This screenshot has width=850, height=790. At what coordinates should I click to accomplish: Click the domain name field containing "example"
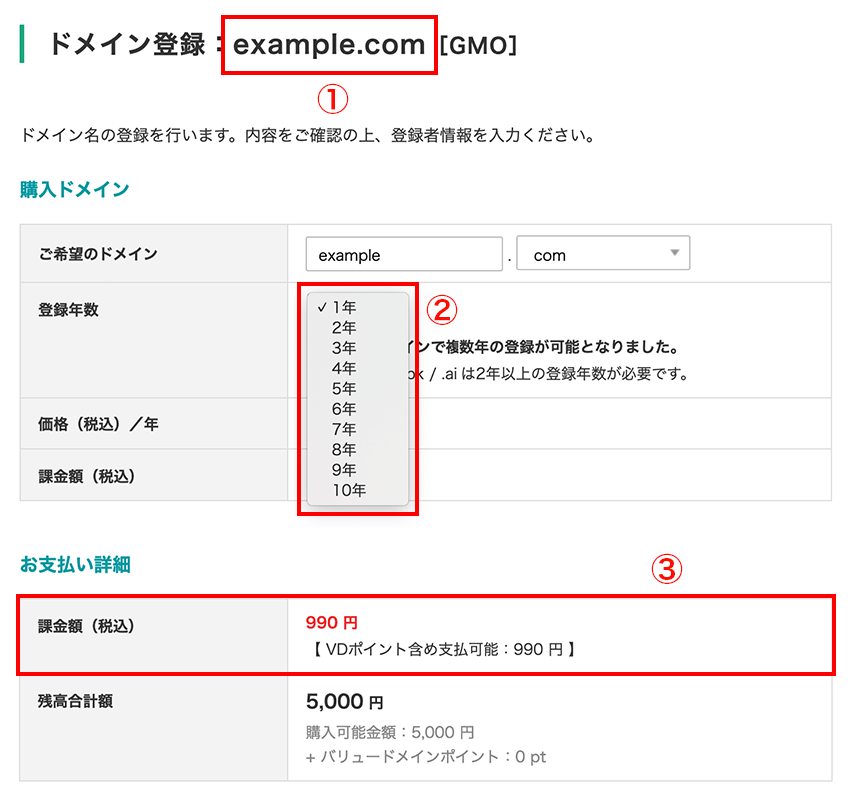click(403, 255)
